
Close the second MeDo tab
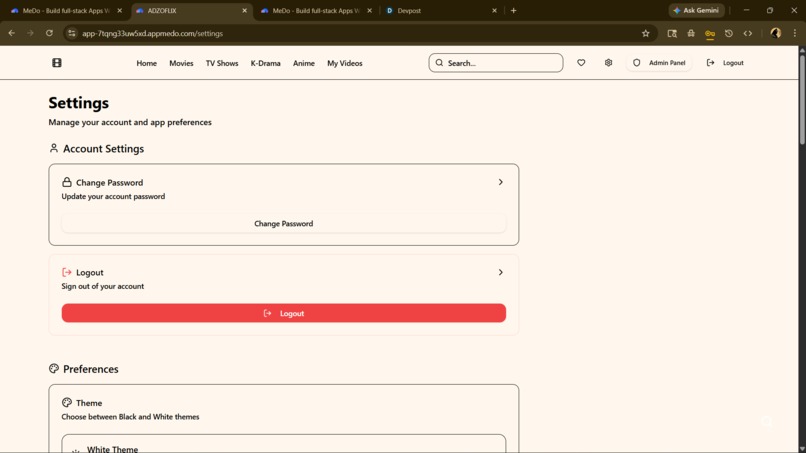[369, 10]
